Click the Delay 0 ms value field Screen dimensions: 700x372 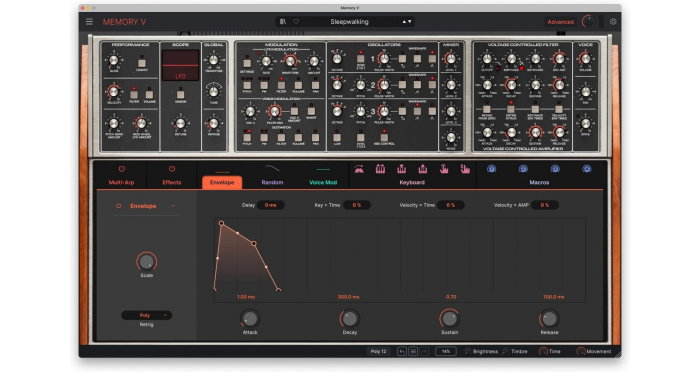click(271, 205)
